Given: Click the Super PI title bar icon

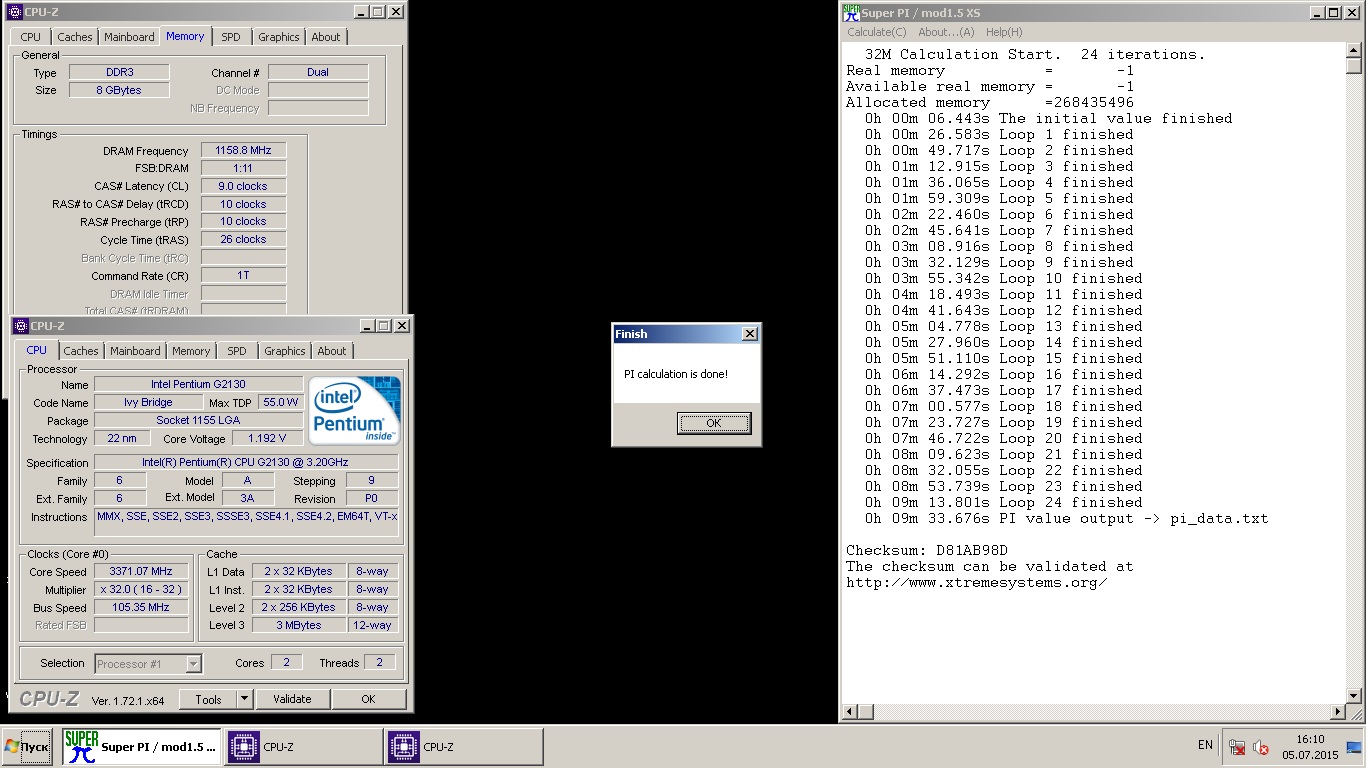Looking at the screenshot, I should 851,12.
